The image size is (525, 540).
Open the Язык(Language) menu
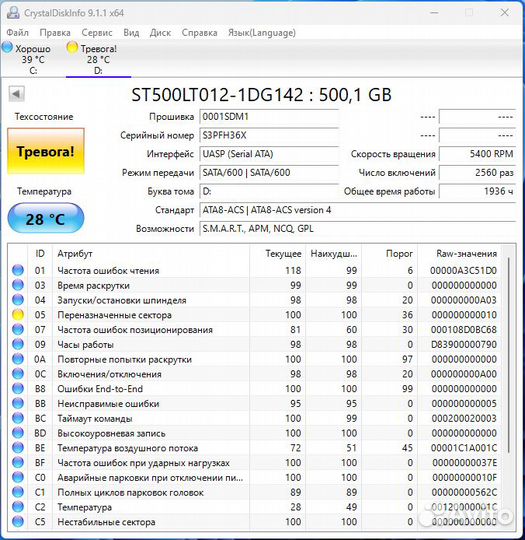pos(262,33)
